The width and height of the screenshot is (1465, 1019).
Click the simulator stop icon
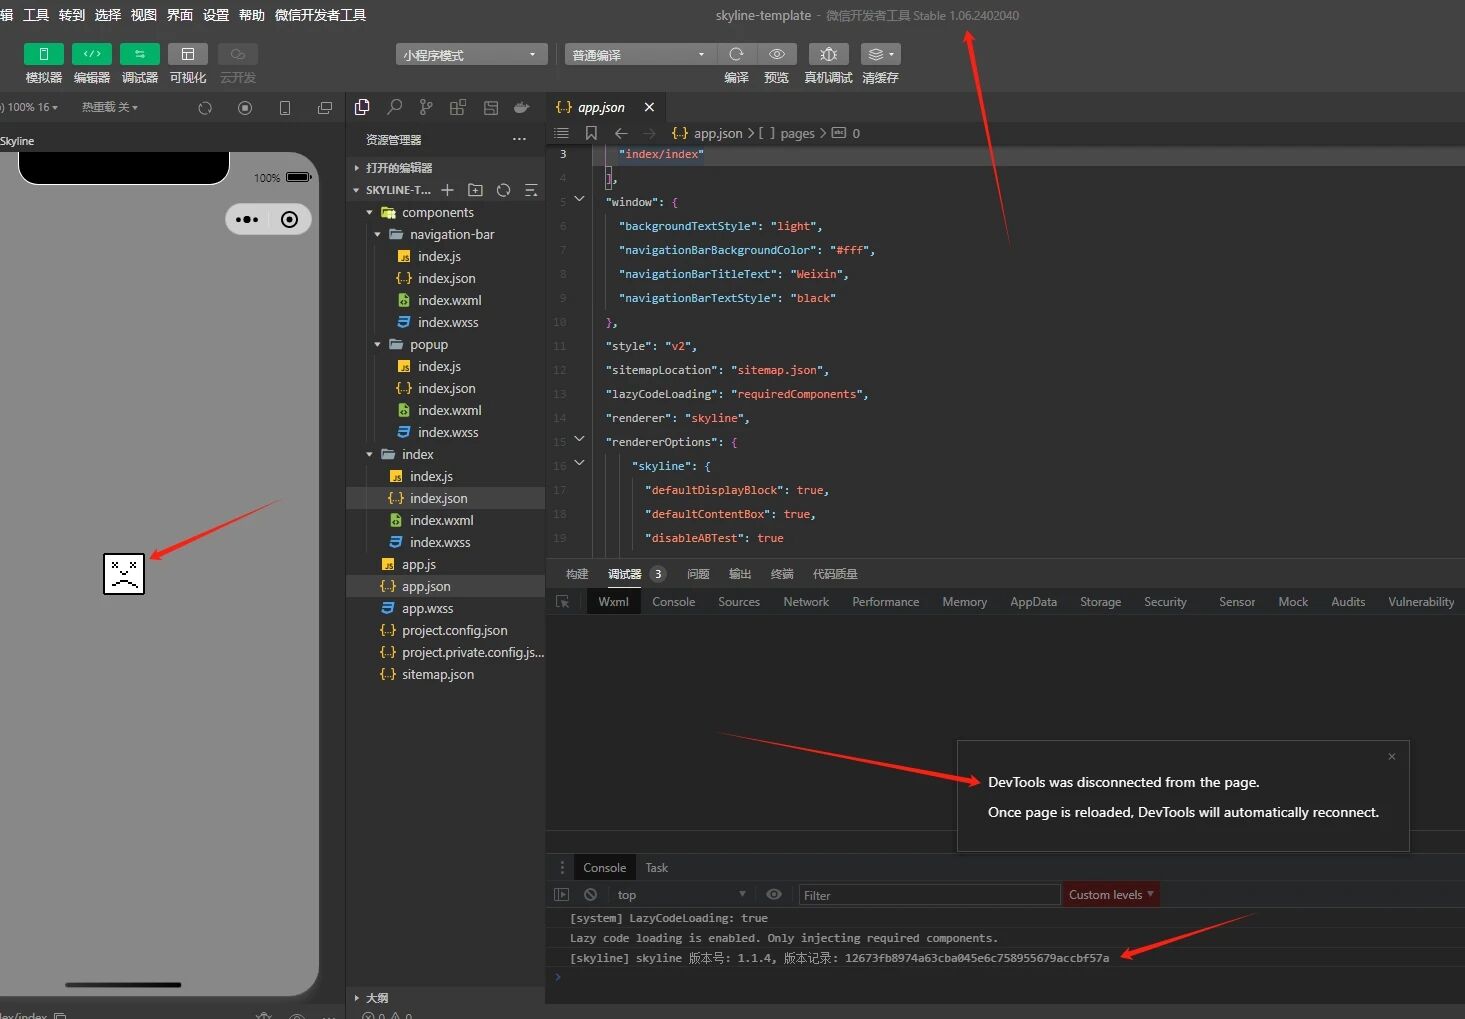245,108
